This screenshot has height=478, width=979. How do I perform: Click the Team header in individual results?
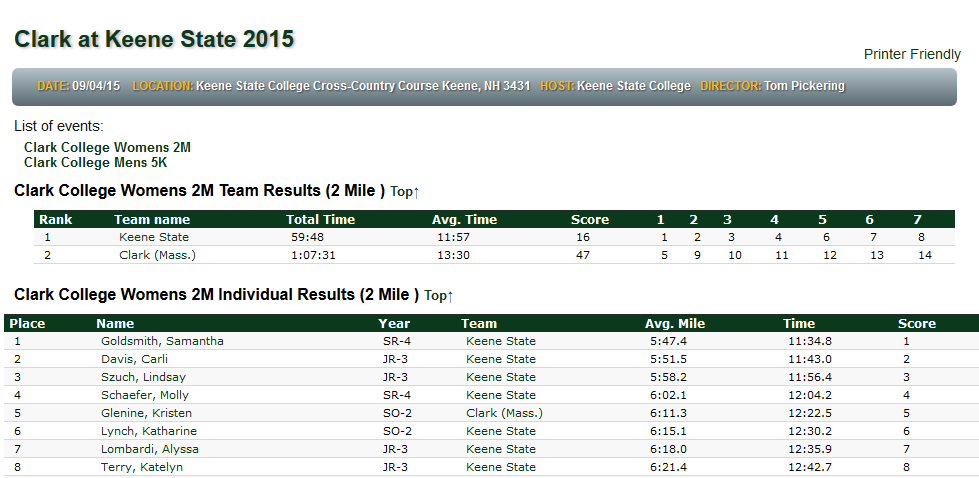click(x=479, y=324)
